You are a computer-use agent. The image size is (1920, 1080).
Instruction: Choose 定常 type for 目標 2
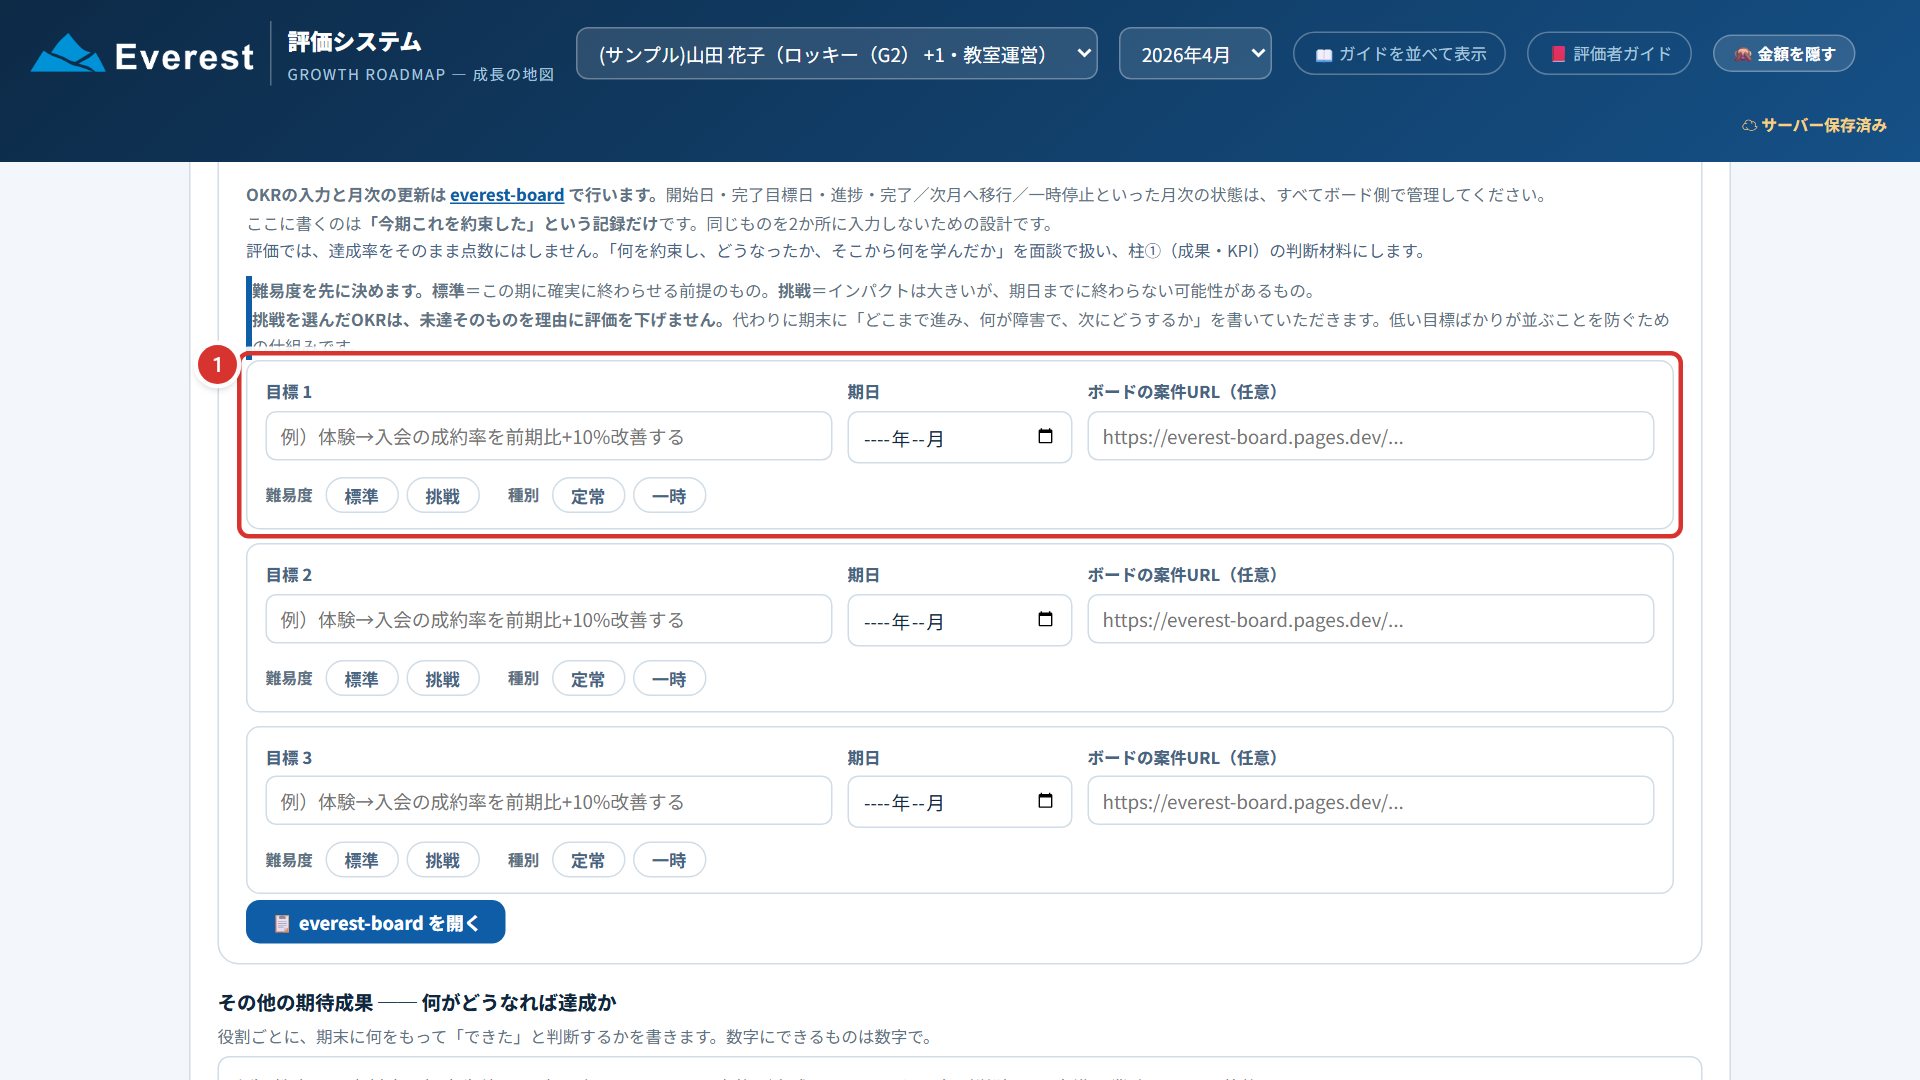[588, 679]
